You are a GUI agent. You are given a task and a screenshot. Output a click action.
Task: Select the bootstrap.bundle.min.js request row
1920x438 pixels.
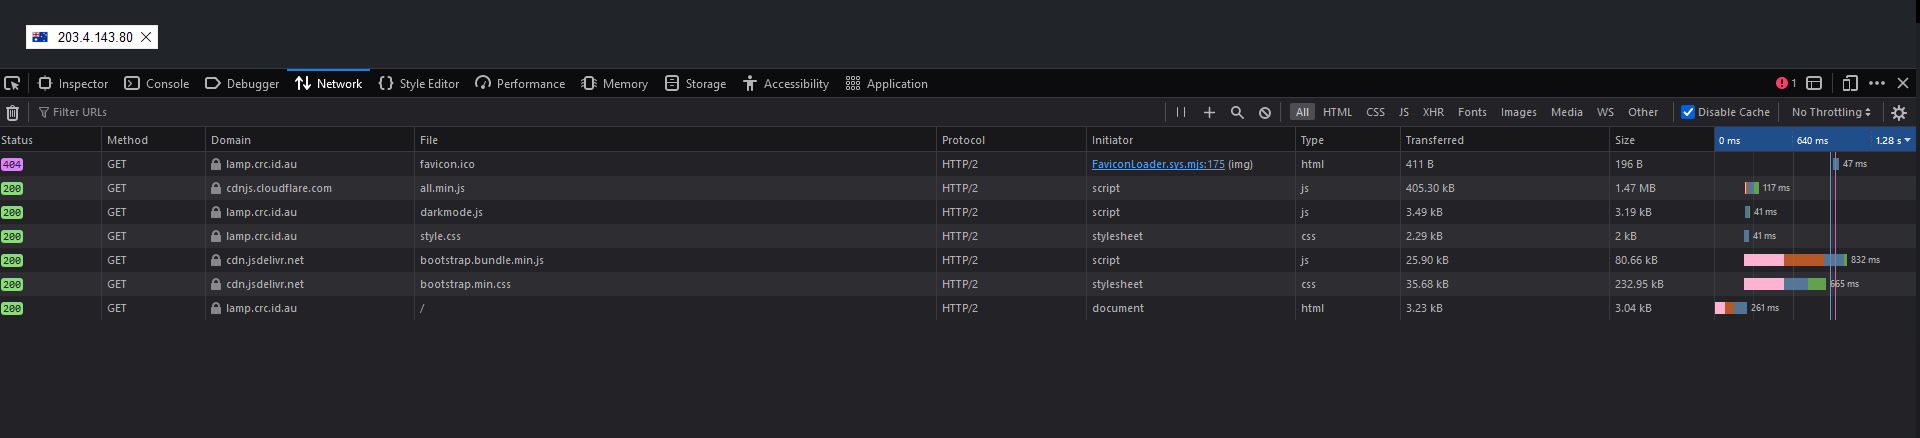pyautogui.click(x=960, y=260)
